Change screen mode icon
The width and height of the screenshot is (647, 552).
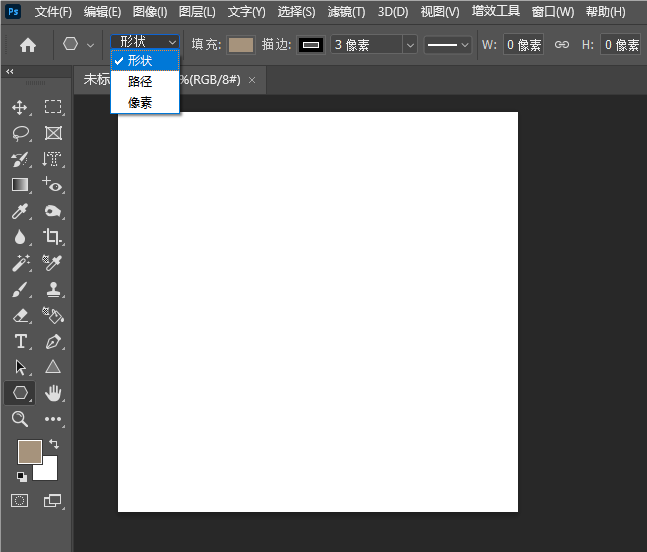pos(52,500)
